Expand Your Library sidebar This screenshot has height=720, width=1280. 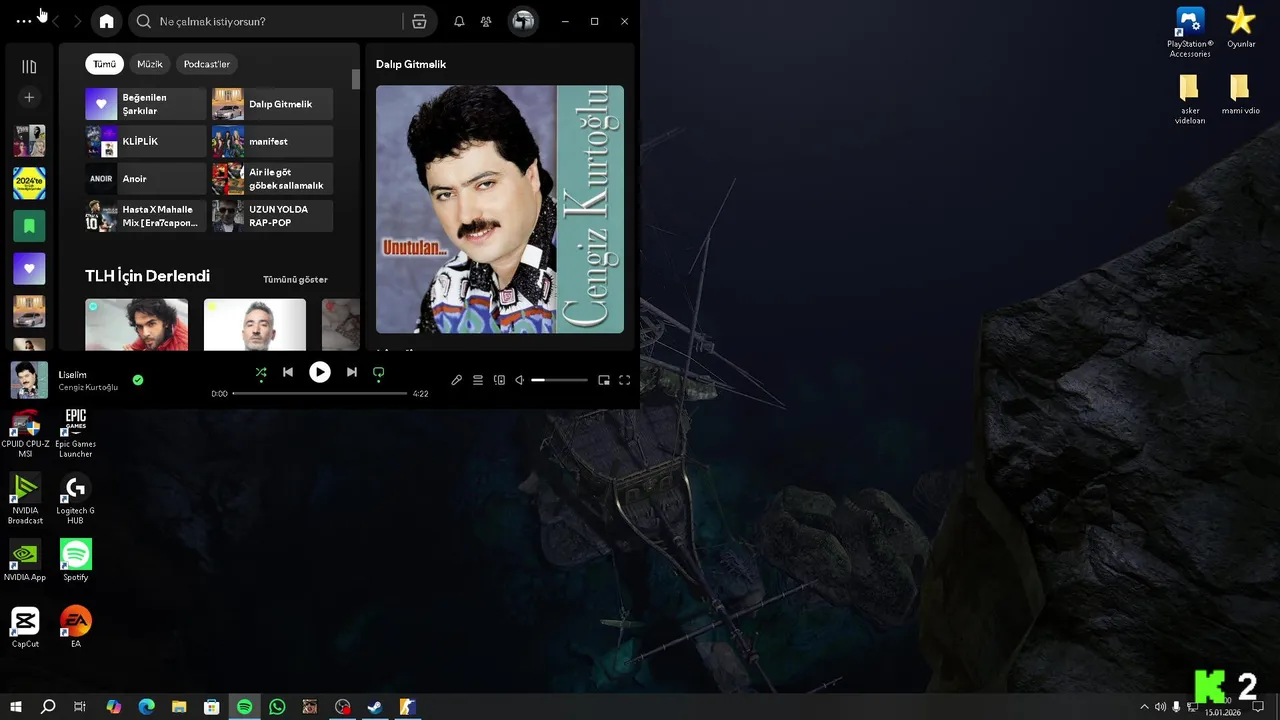(29, 67)
